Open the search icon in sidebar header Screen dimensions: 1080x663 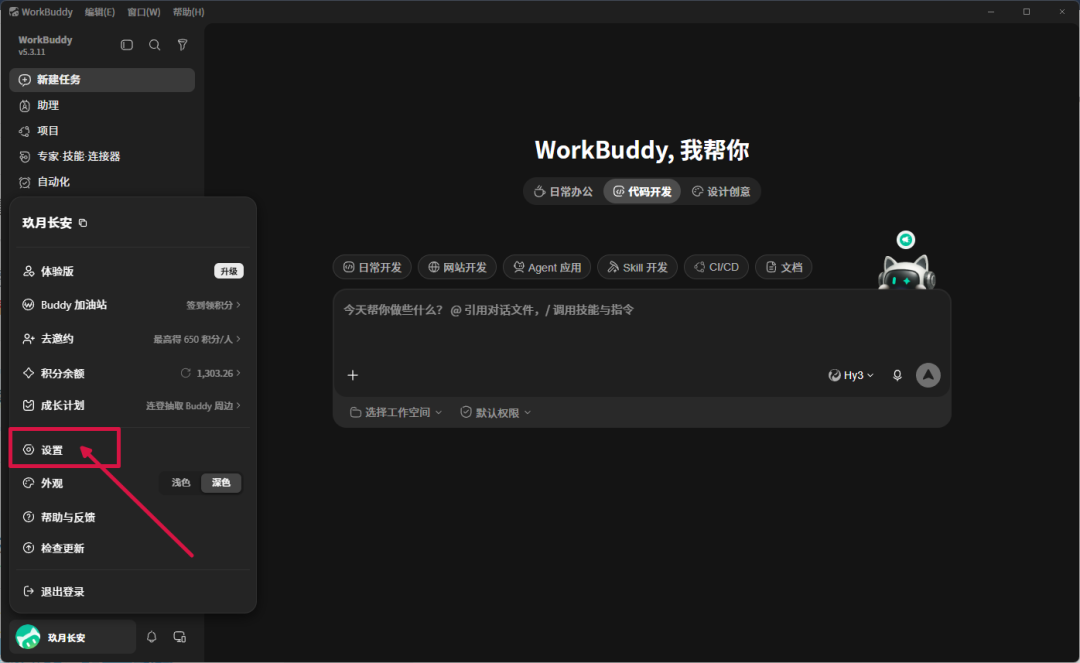click(154, 45)
